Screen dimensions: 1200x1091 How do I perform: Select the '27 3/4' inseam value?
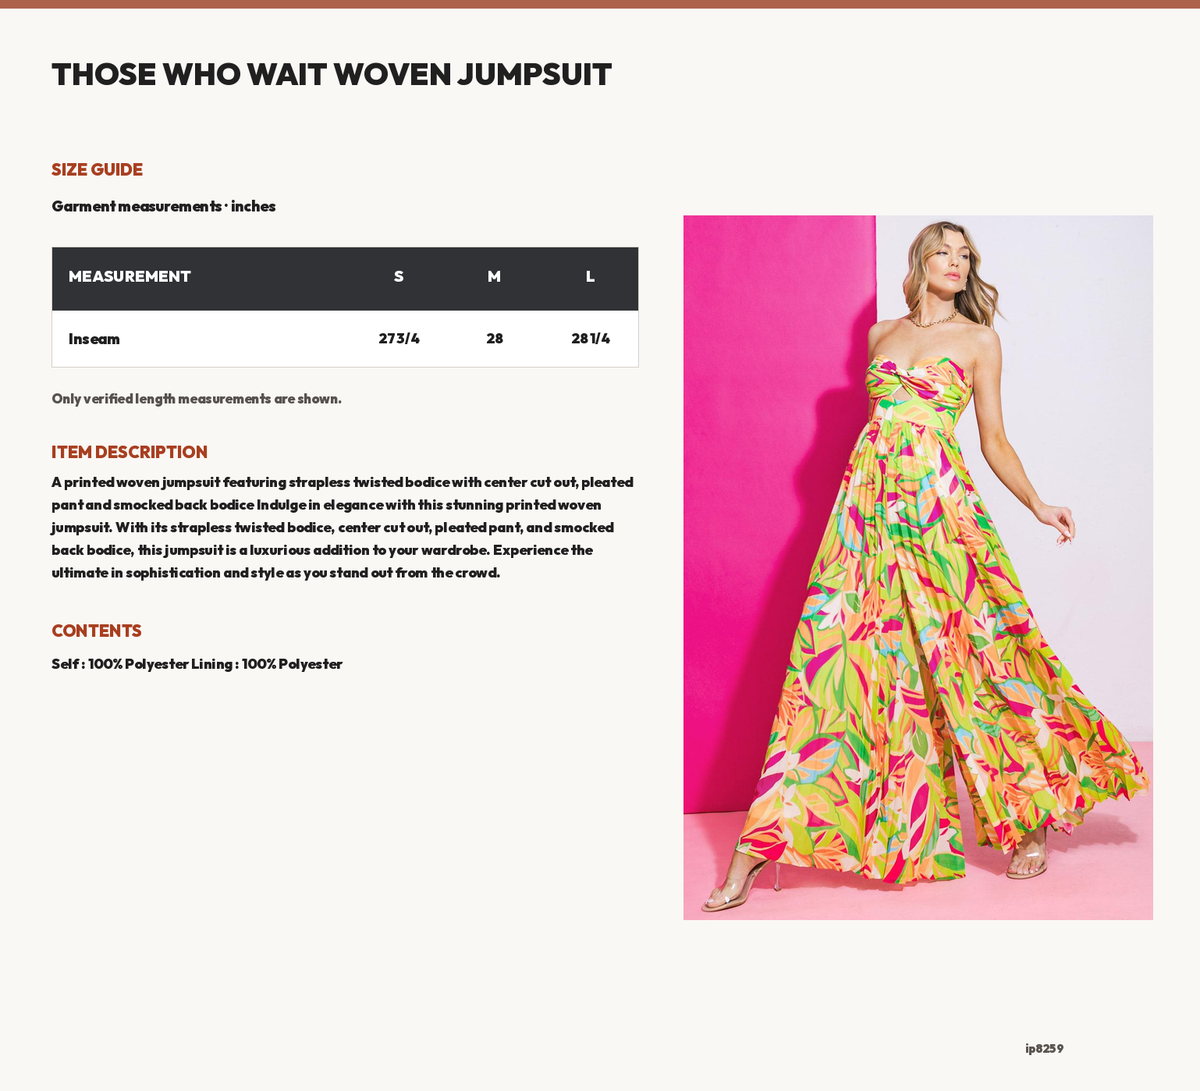tap(399, 339)
